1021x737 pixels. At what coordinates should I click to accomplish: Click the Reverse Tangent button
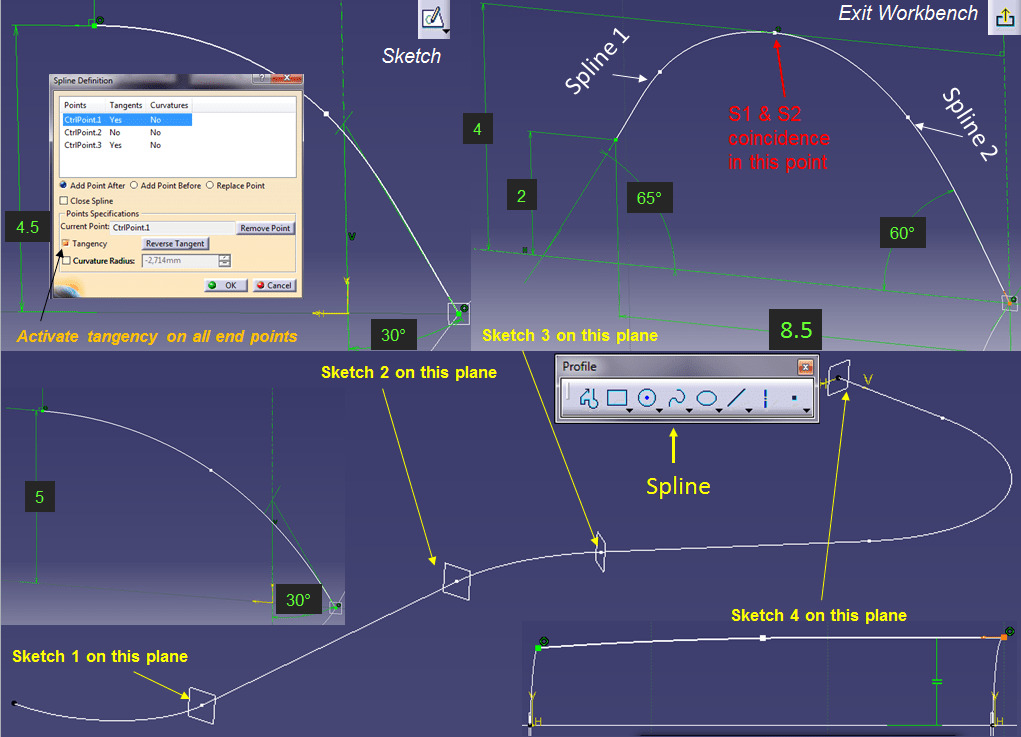pyautogui.click(x=175, y=244)
